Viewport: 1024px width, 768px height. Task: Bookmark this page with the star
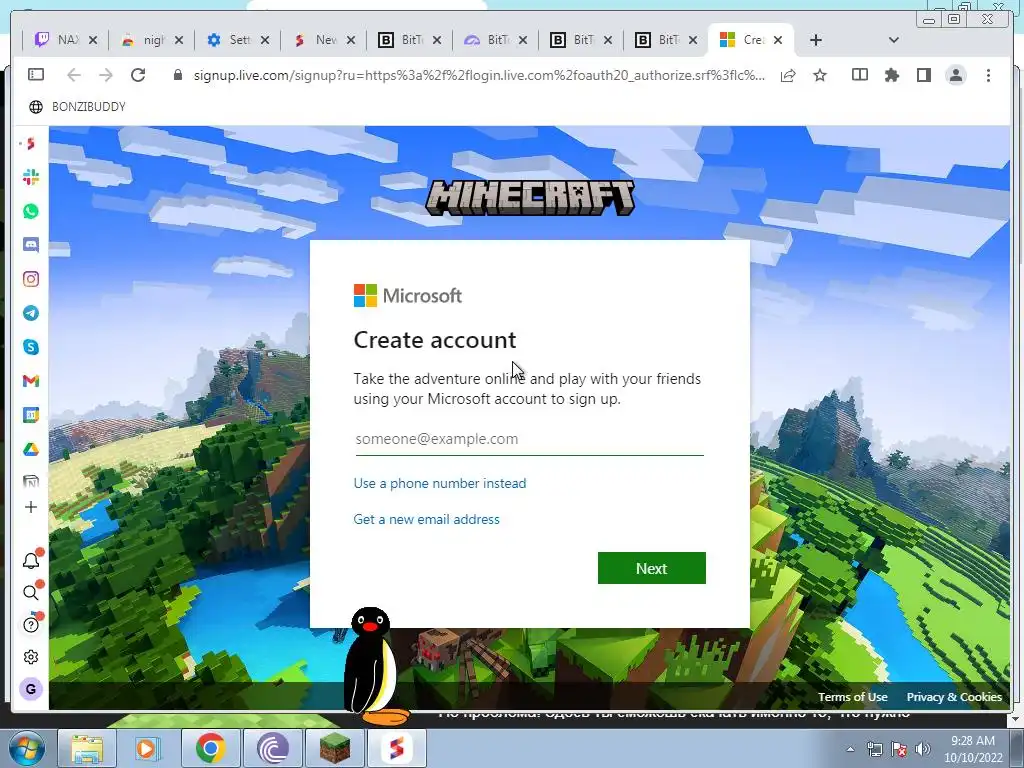820,75
